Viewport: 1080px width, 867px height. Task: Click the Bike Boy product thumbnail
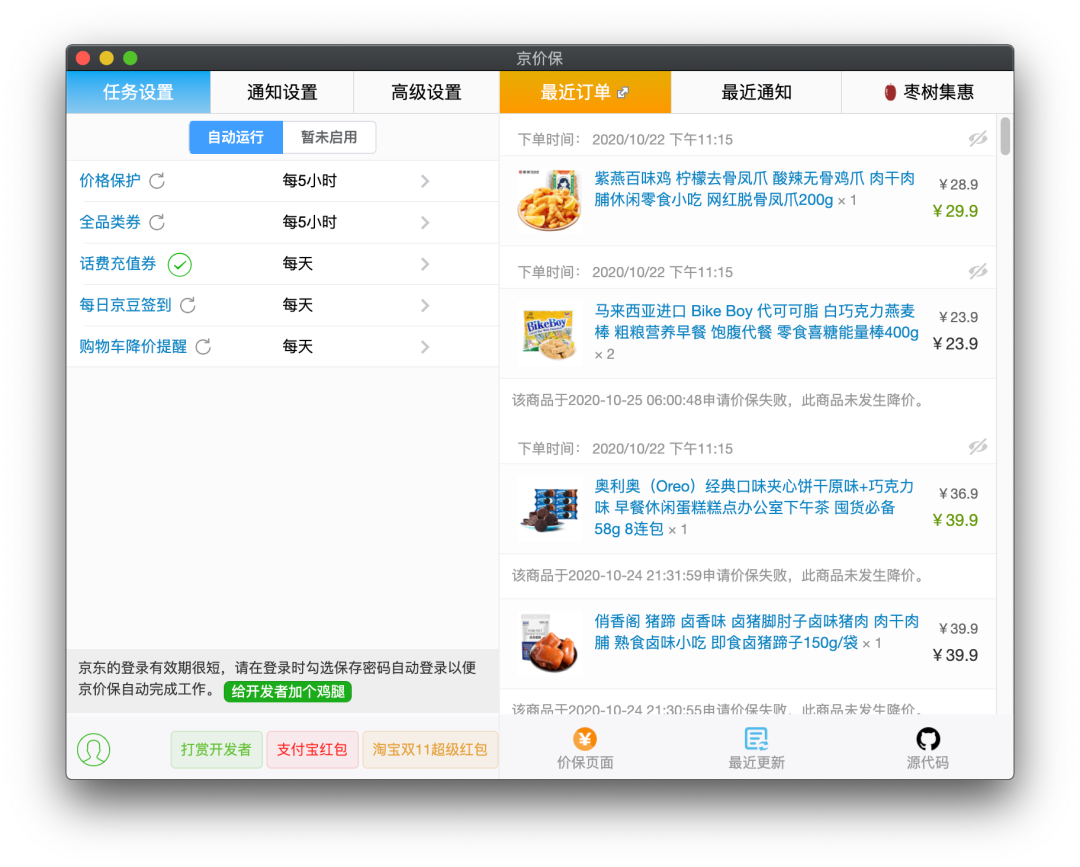pyautogui.click(x=549, y=333)
